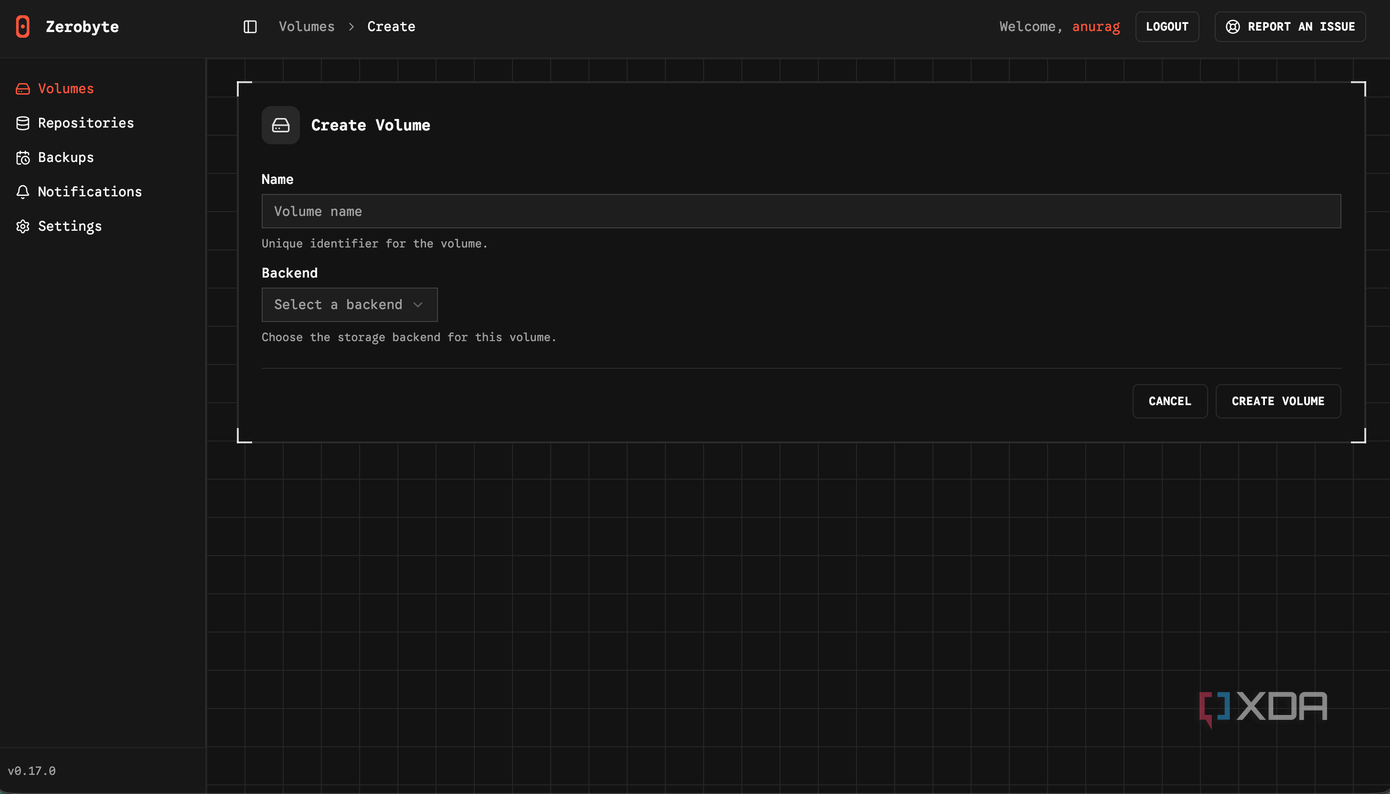Click the Create breadcrumb text
The width and height of the screenshot is (1390, 794).
click(x=391, y=27)
